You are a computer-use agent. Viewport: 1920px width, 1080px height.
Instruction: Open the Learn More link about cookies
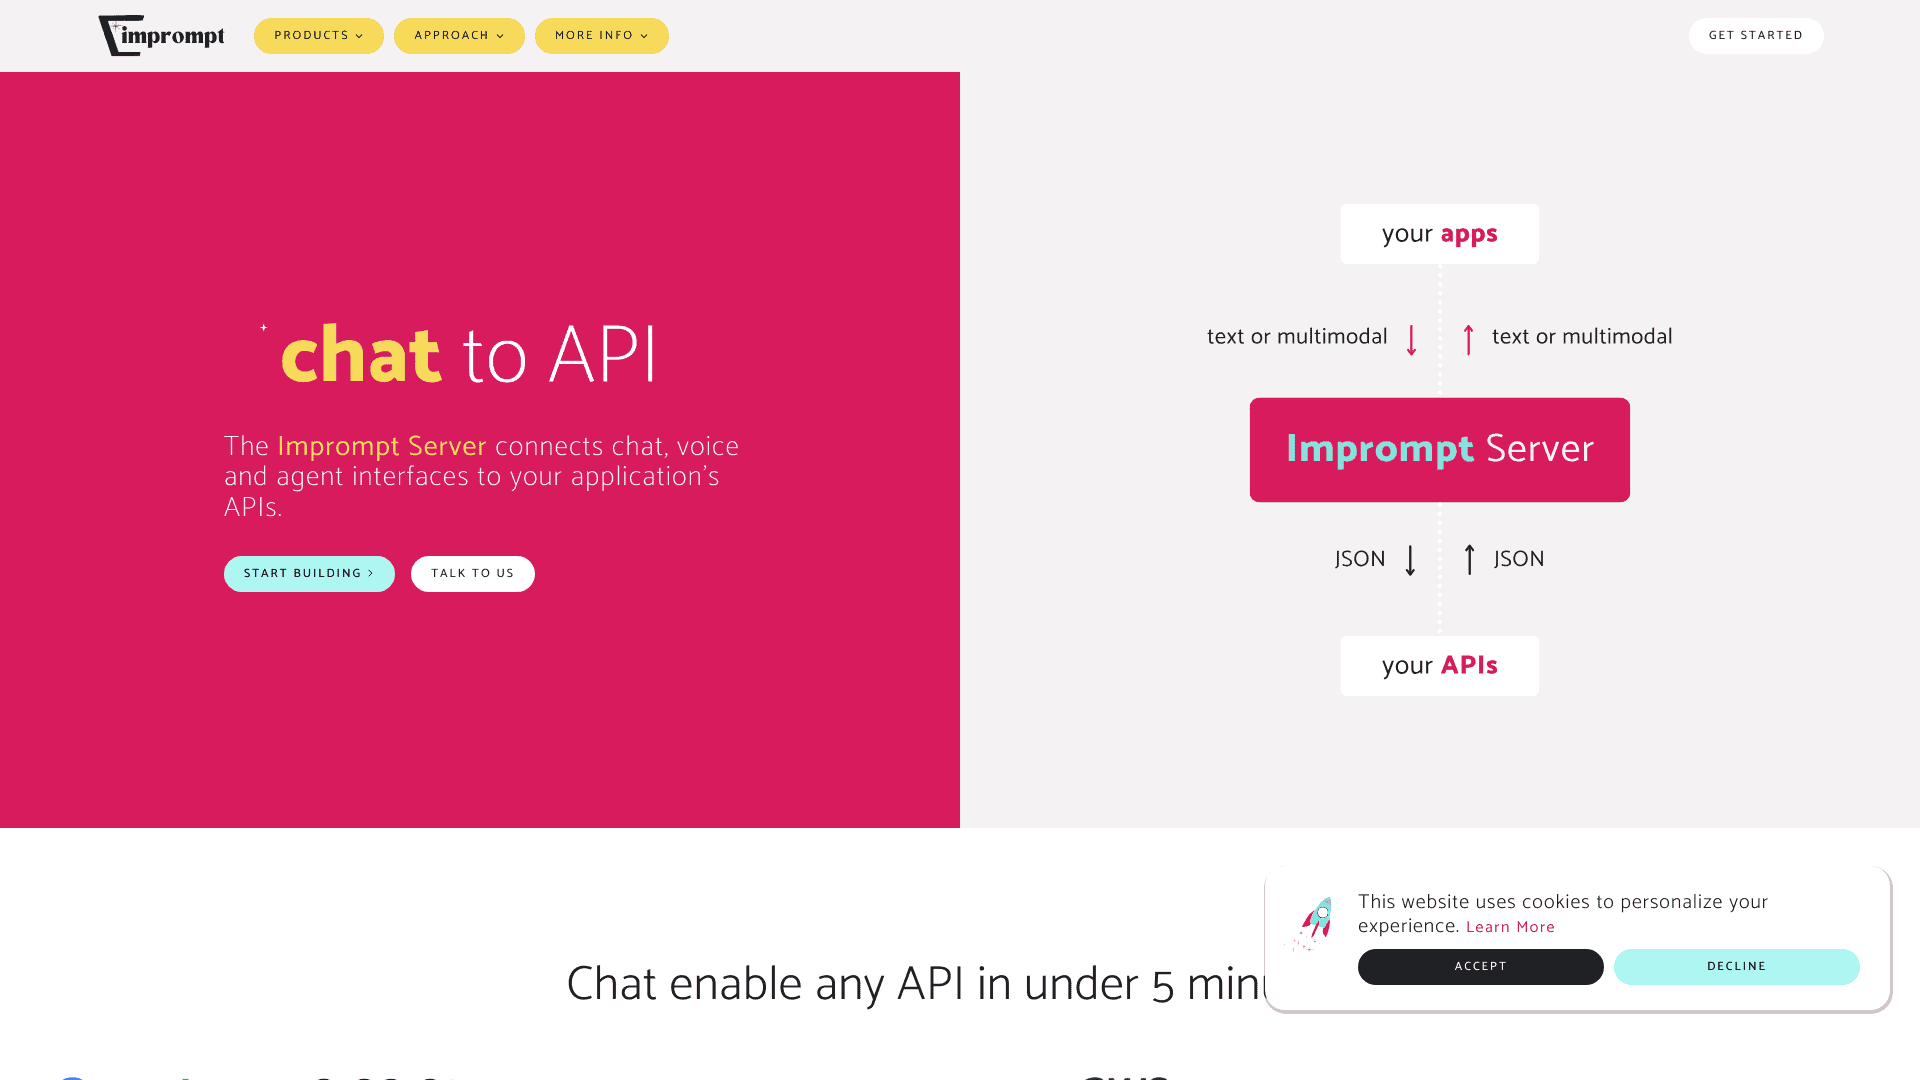[x=1510, y=927]
